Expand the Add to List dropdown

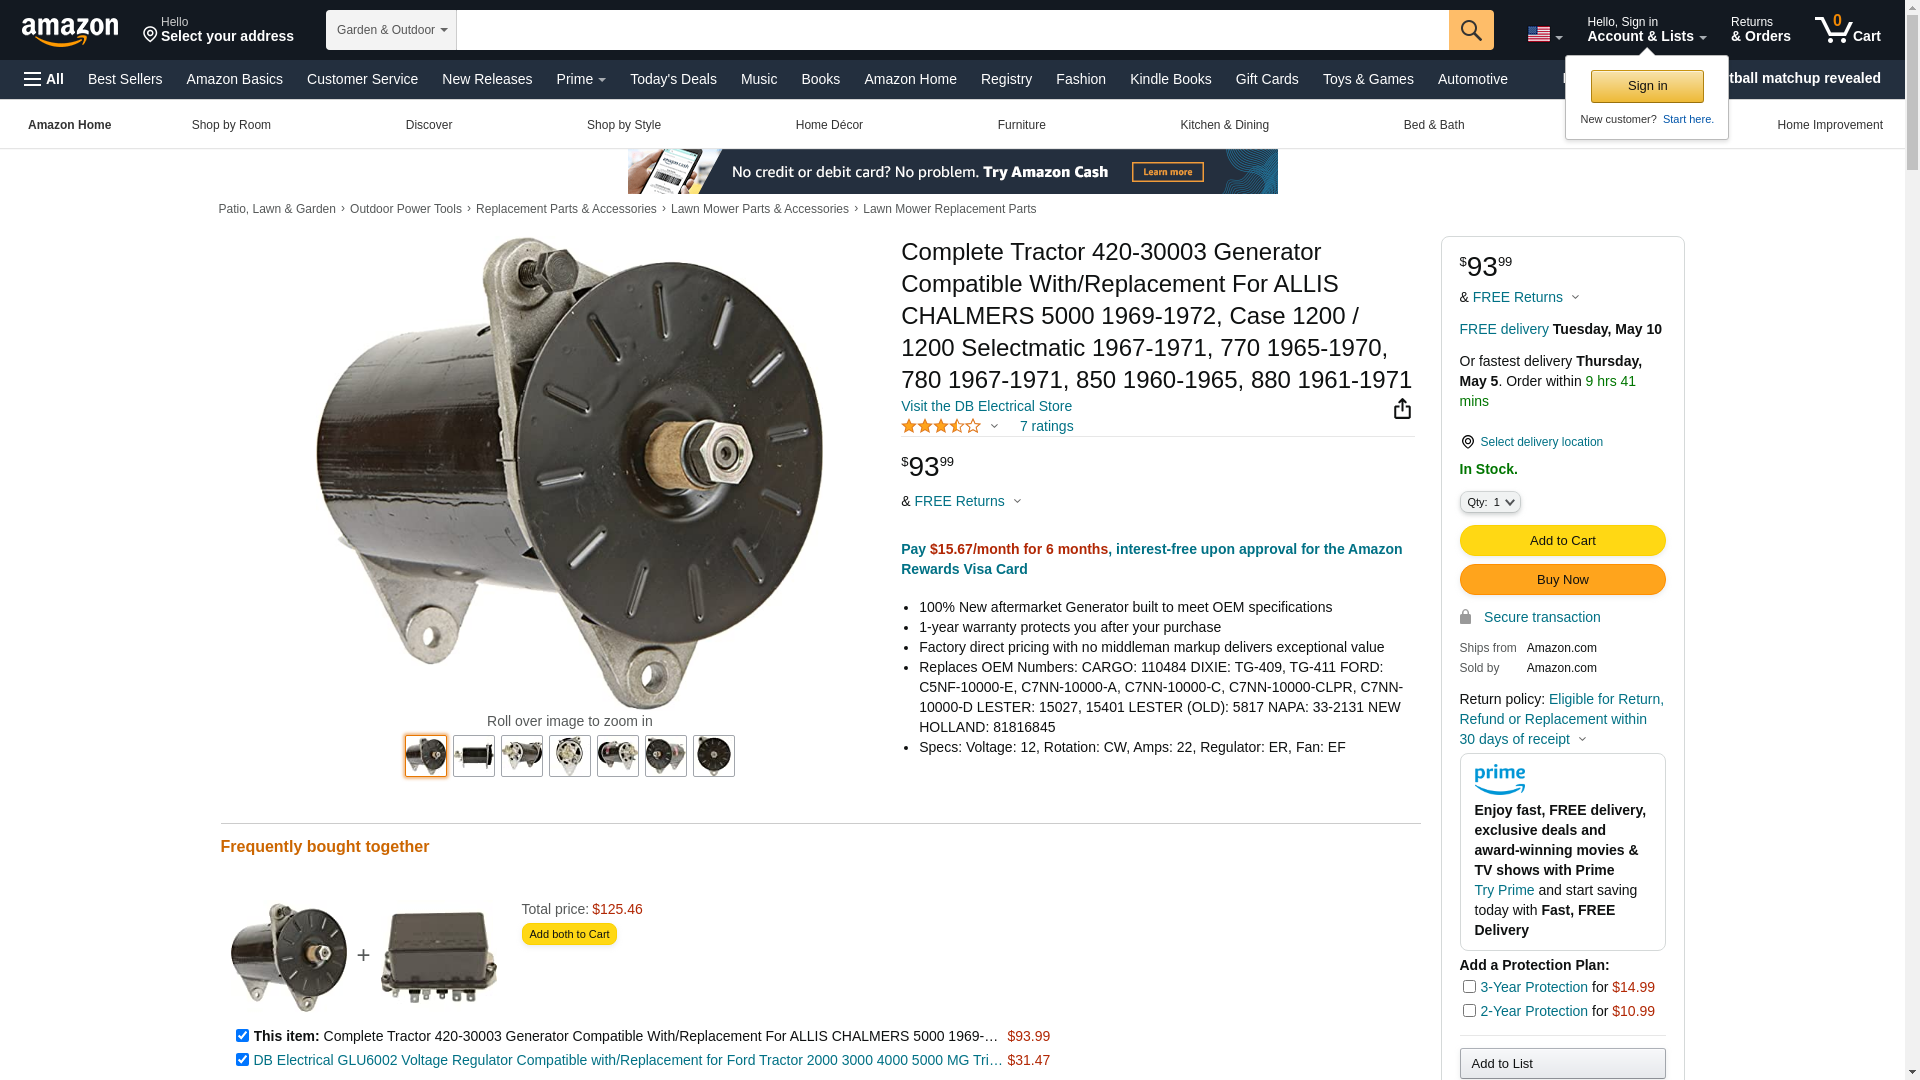coord(1562,1063)
